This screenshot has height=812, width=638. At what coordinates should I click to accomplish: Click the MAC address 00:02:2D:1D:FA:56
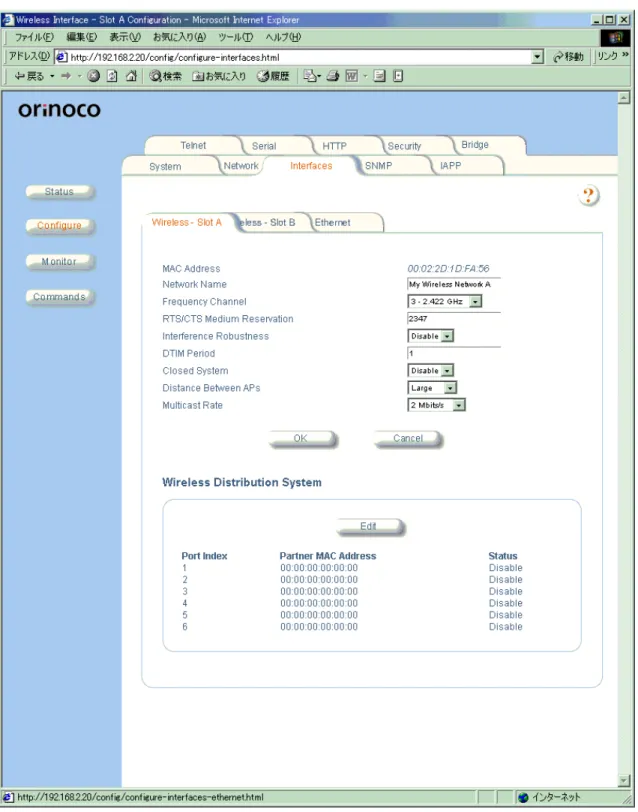[x=448, y=269]
